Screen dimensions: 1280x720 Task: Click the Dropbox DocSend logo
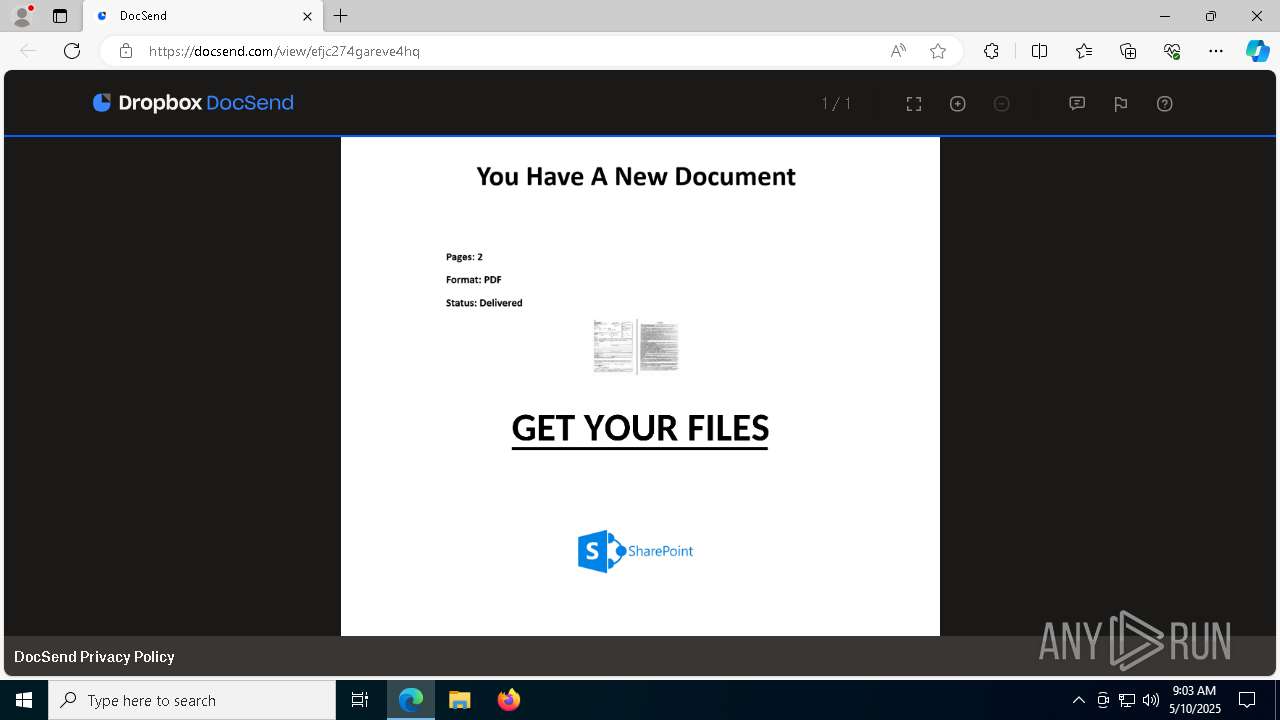(193, 103)
